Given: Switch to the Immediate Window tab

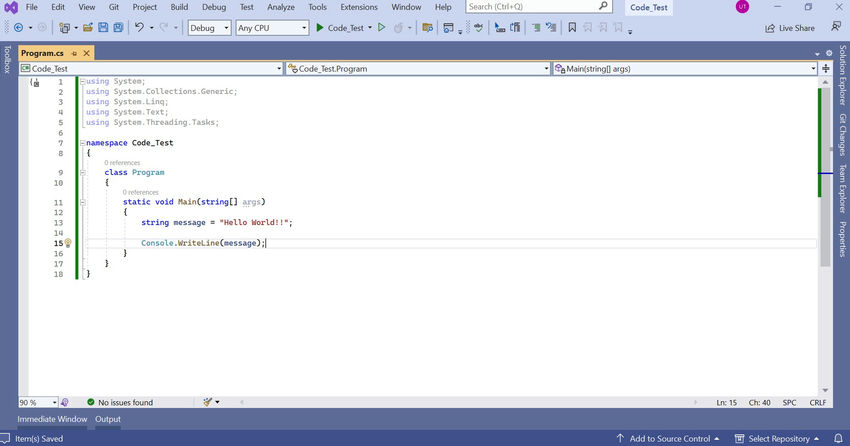Looking at the screenshot, I should pyautogui.click(x=52, y=419).
